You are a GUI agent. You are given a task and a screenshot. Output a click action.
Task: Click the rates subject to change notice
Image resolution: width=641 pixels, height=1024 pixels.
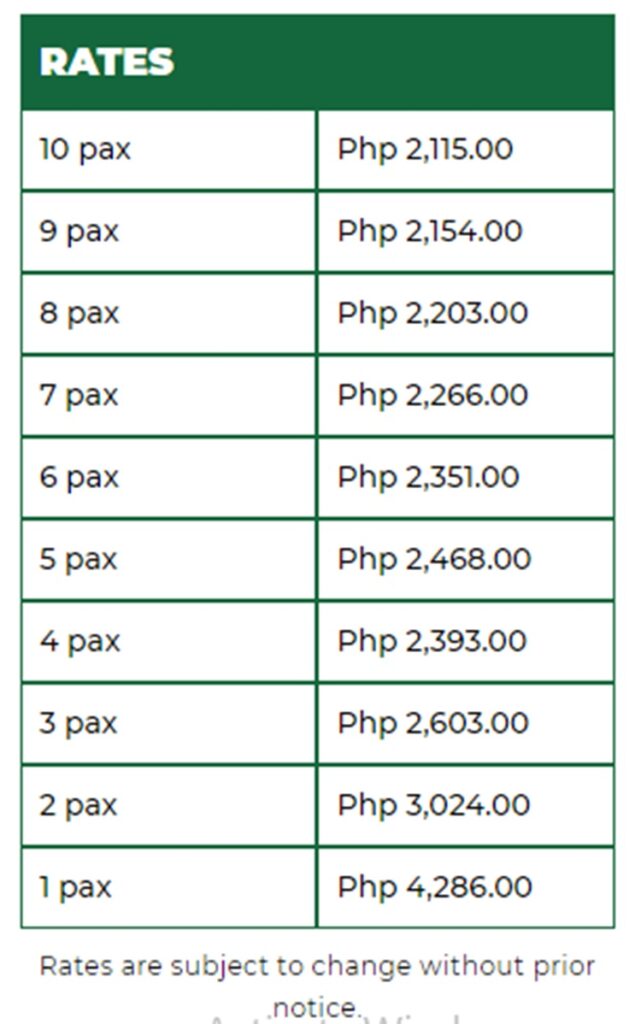coord(317,968)
